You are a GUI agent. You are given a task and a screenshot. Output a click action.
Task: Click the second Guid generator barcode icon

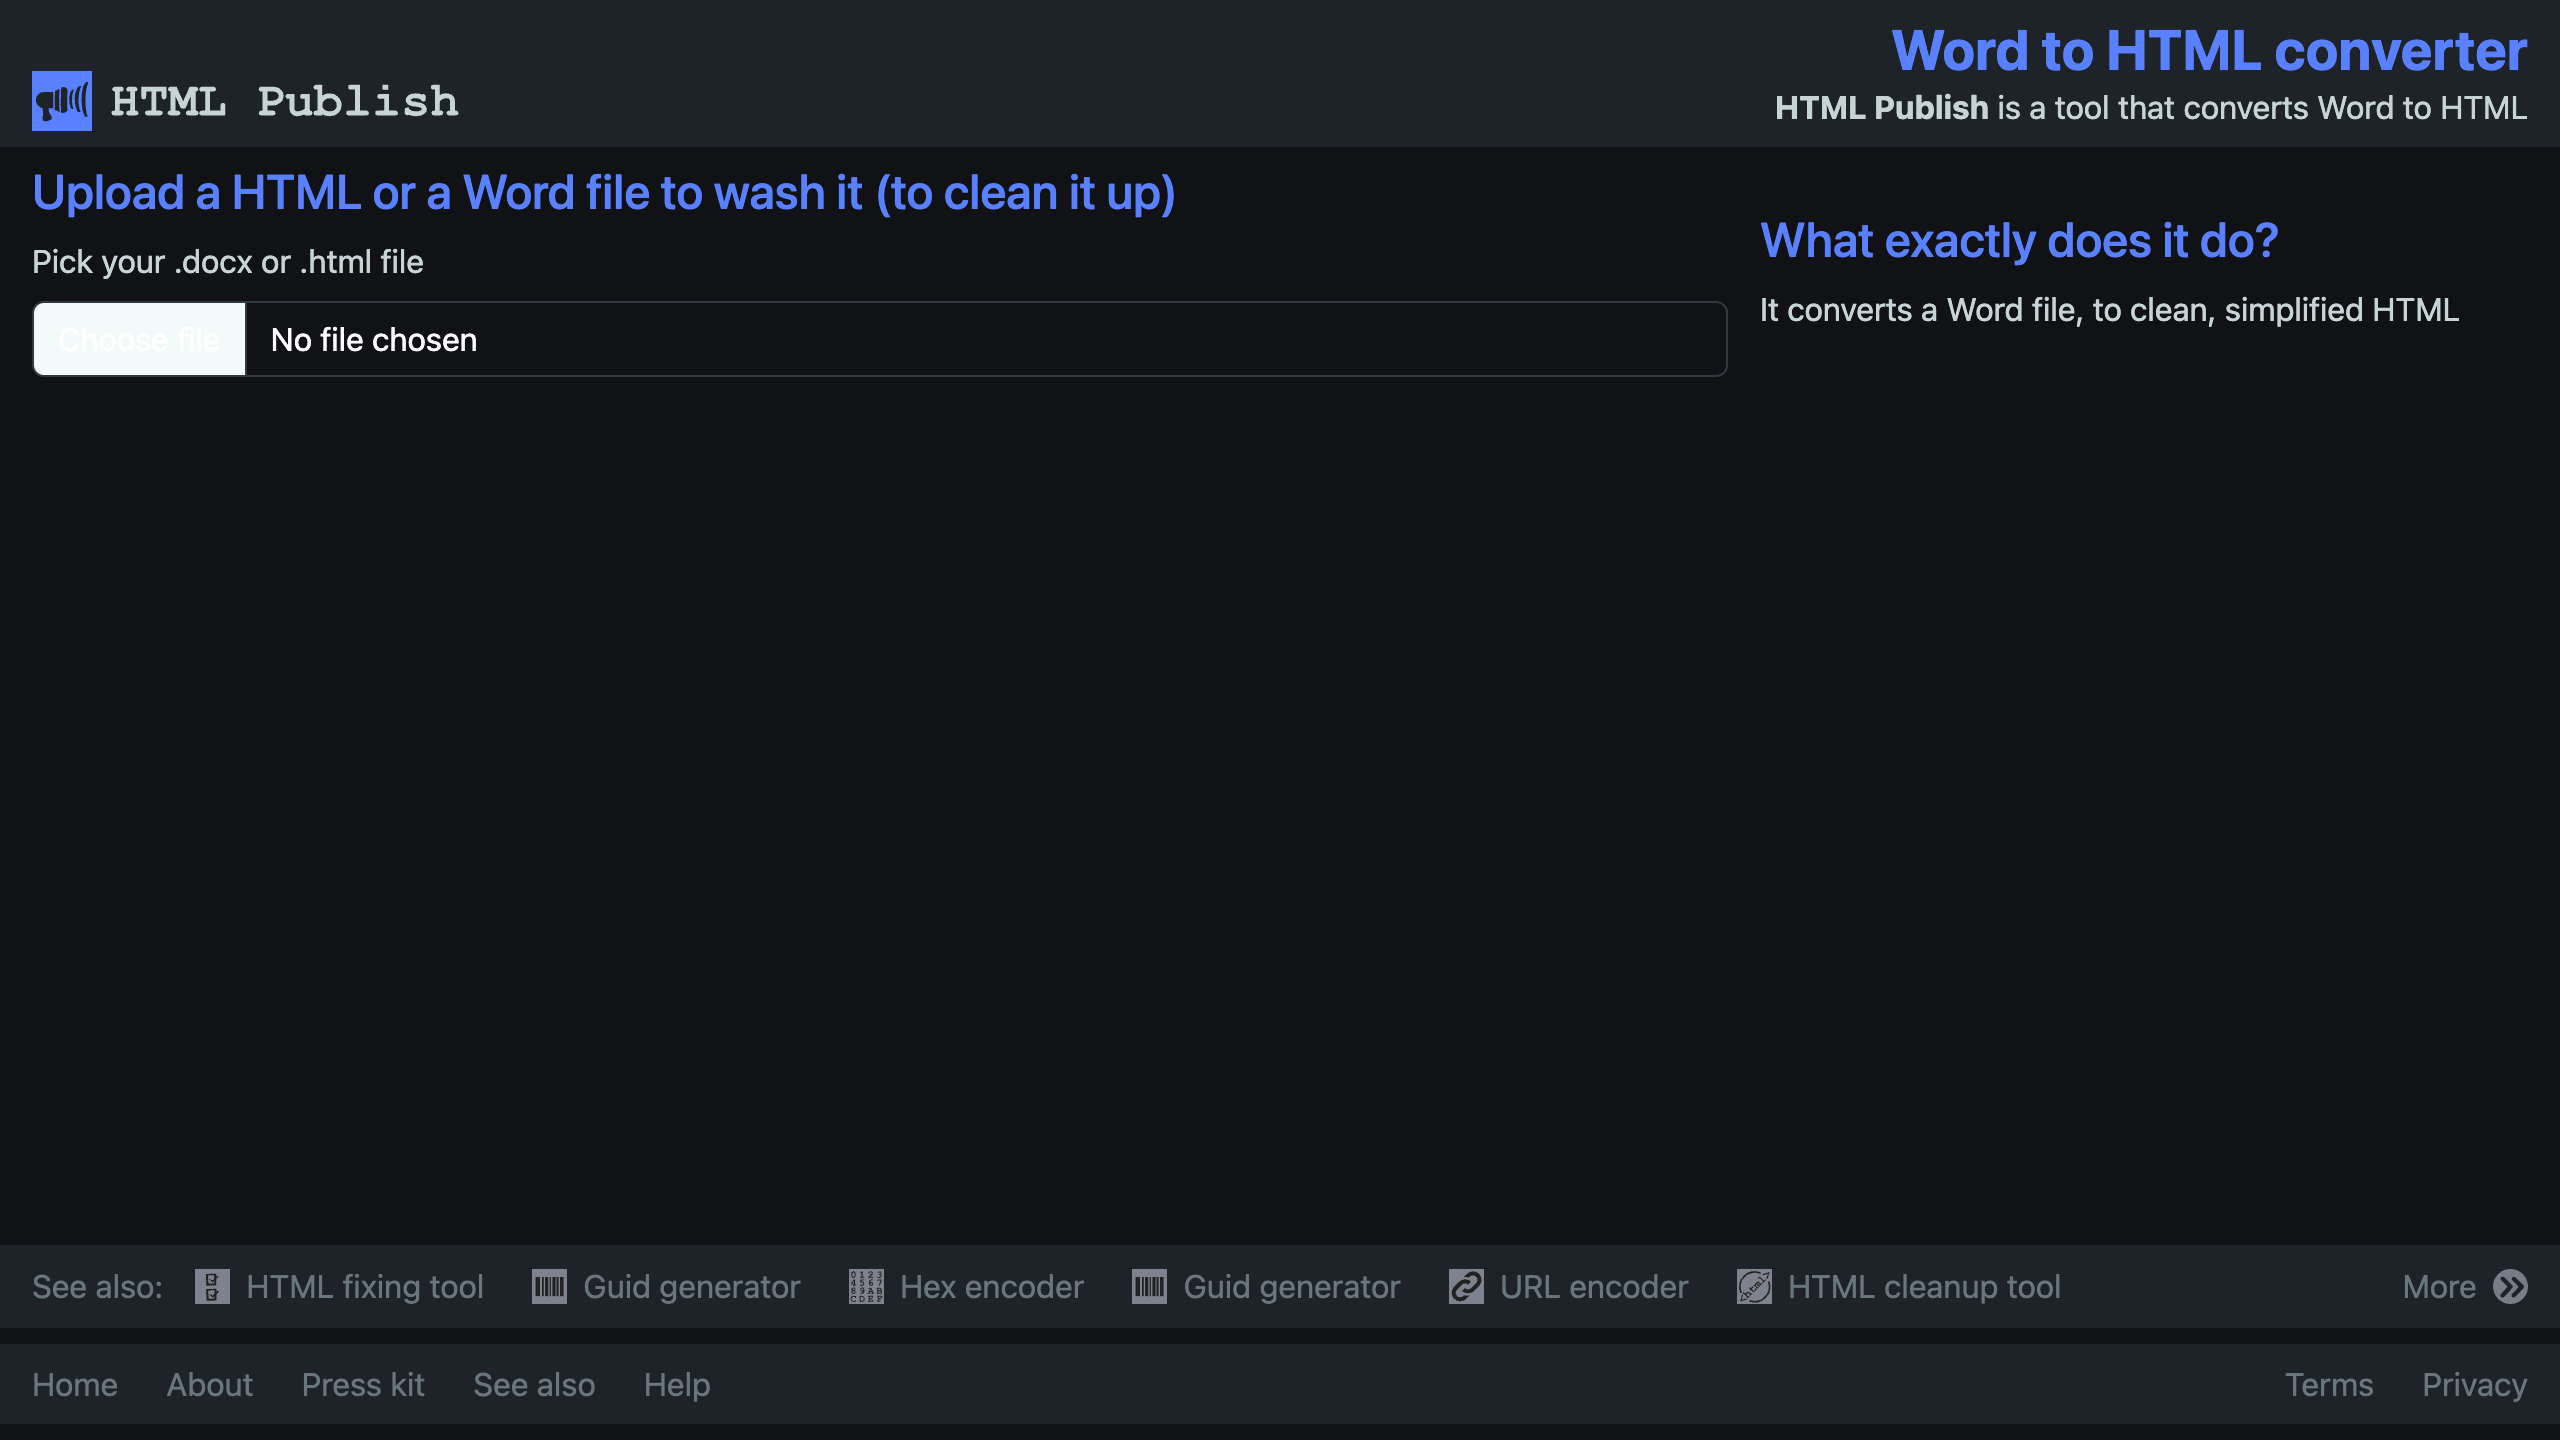1149,1286
